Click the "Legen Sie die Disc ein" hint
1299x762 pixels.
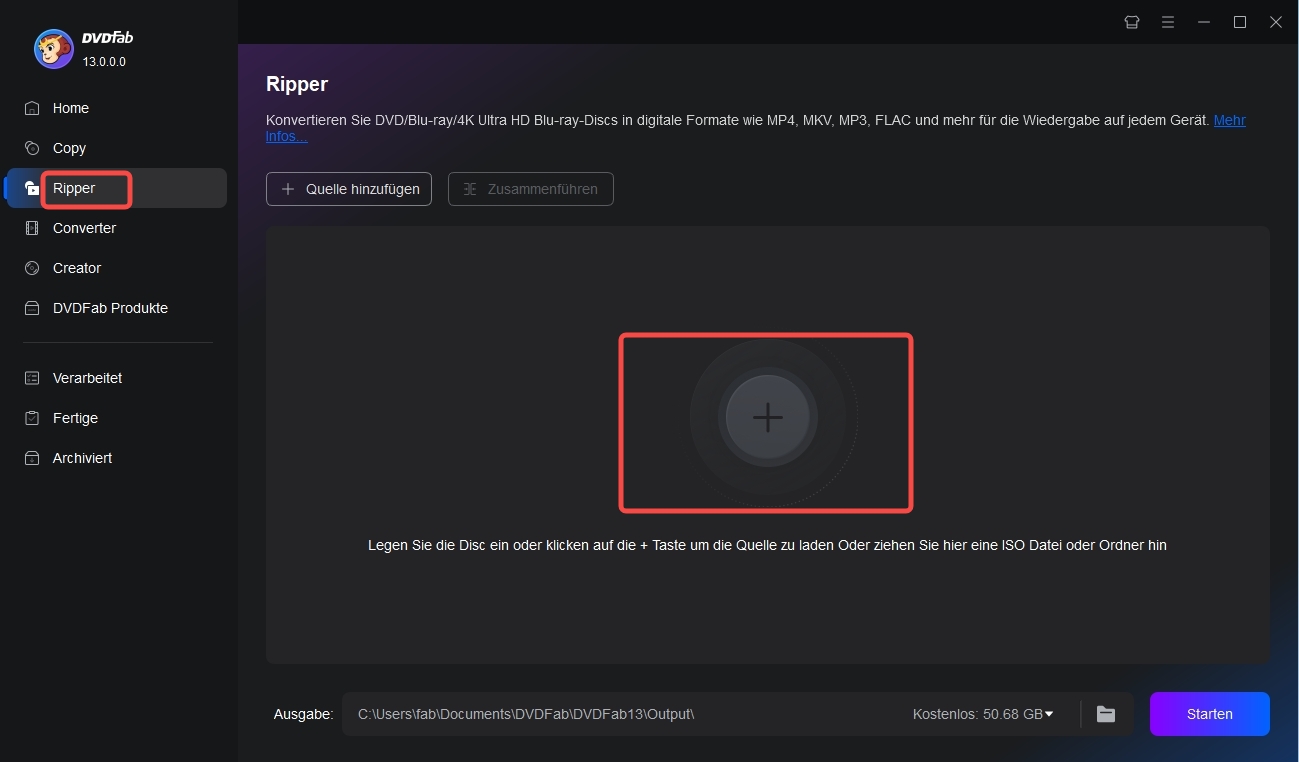coord(767,545)
